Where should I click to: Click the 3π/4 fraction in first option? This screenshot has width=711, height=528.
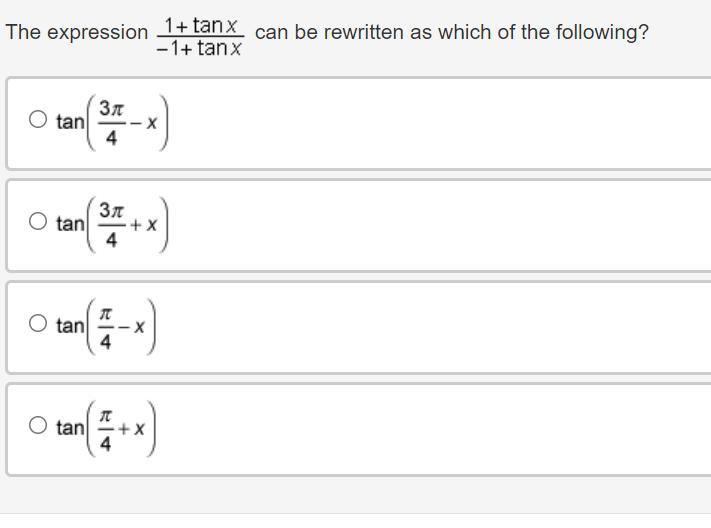111,122
